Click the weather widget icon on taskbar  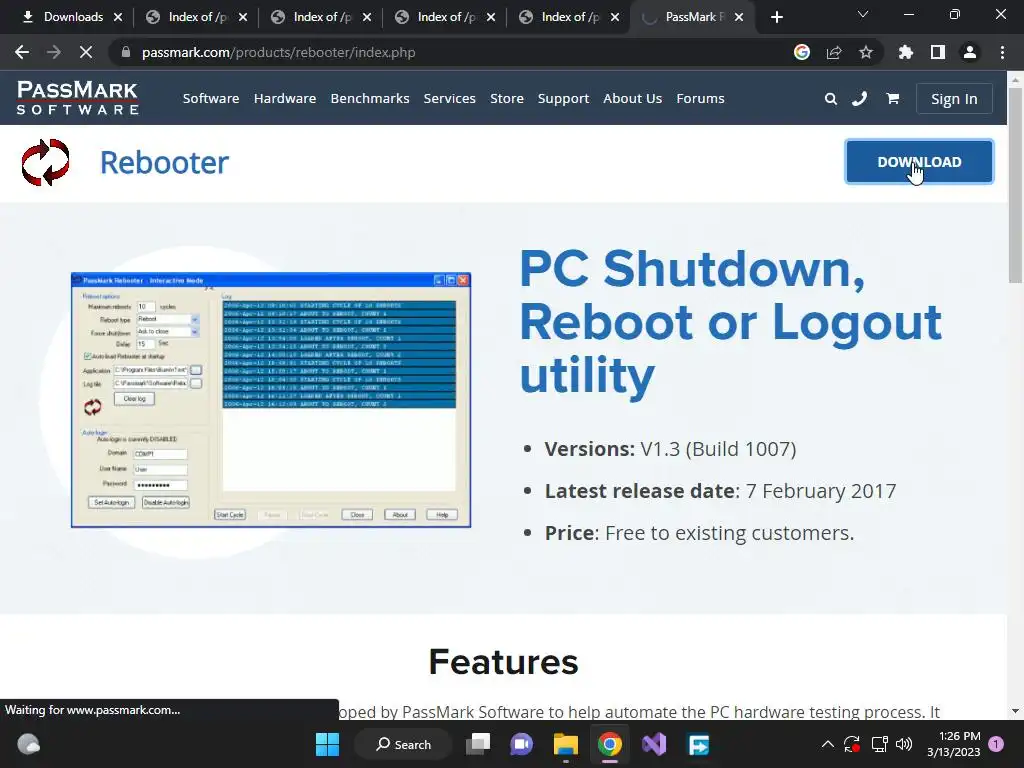28,744
